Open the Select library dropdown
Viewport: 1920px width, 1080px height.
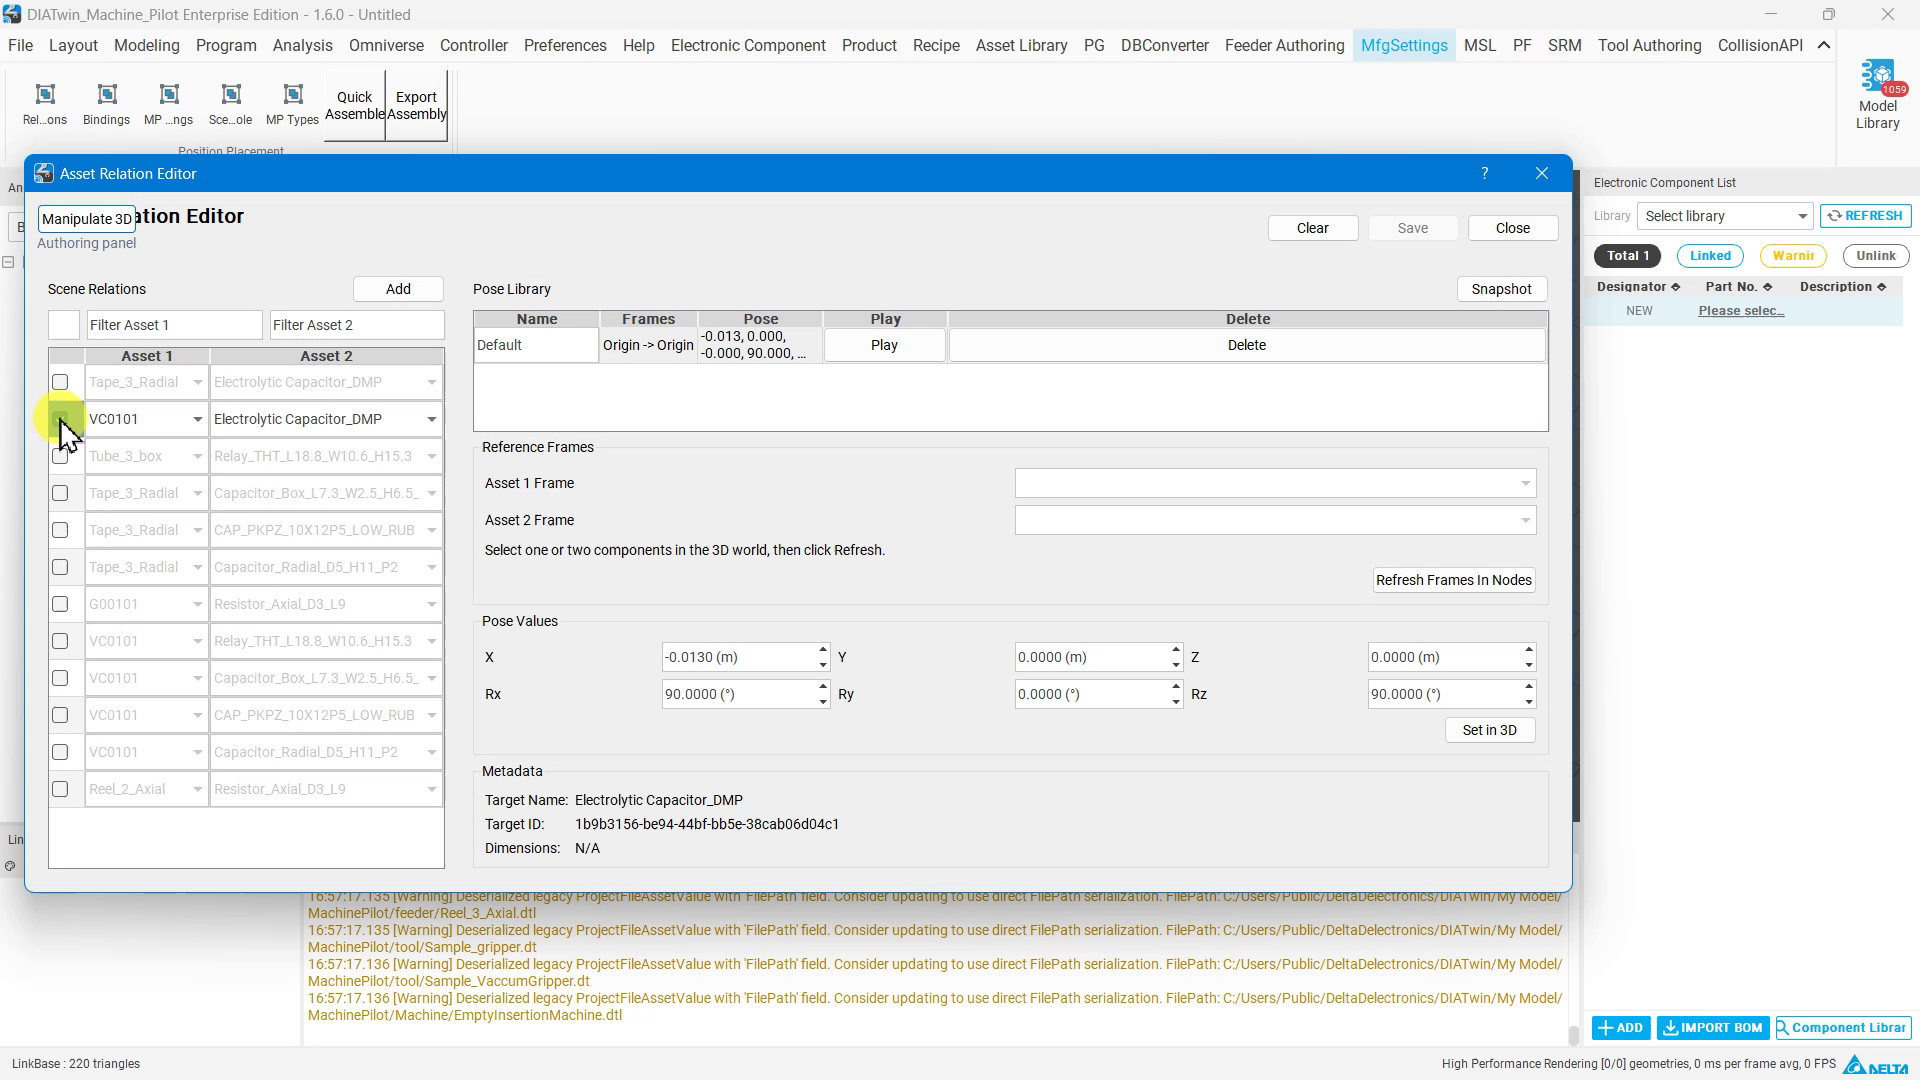(x=1725, y=216)
